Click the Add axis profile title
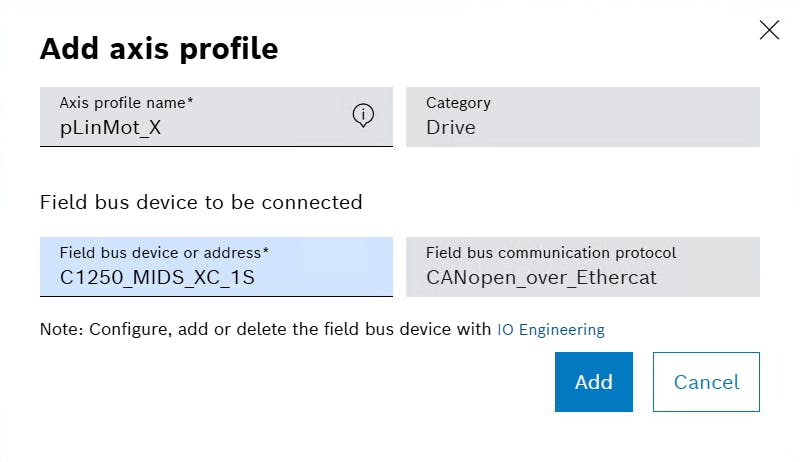 (159, 48)
